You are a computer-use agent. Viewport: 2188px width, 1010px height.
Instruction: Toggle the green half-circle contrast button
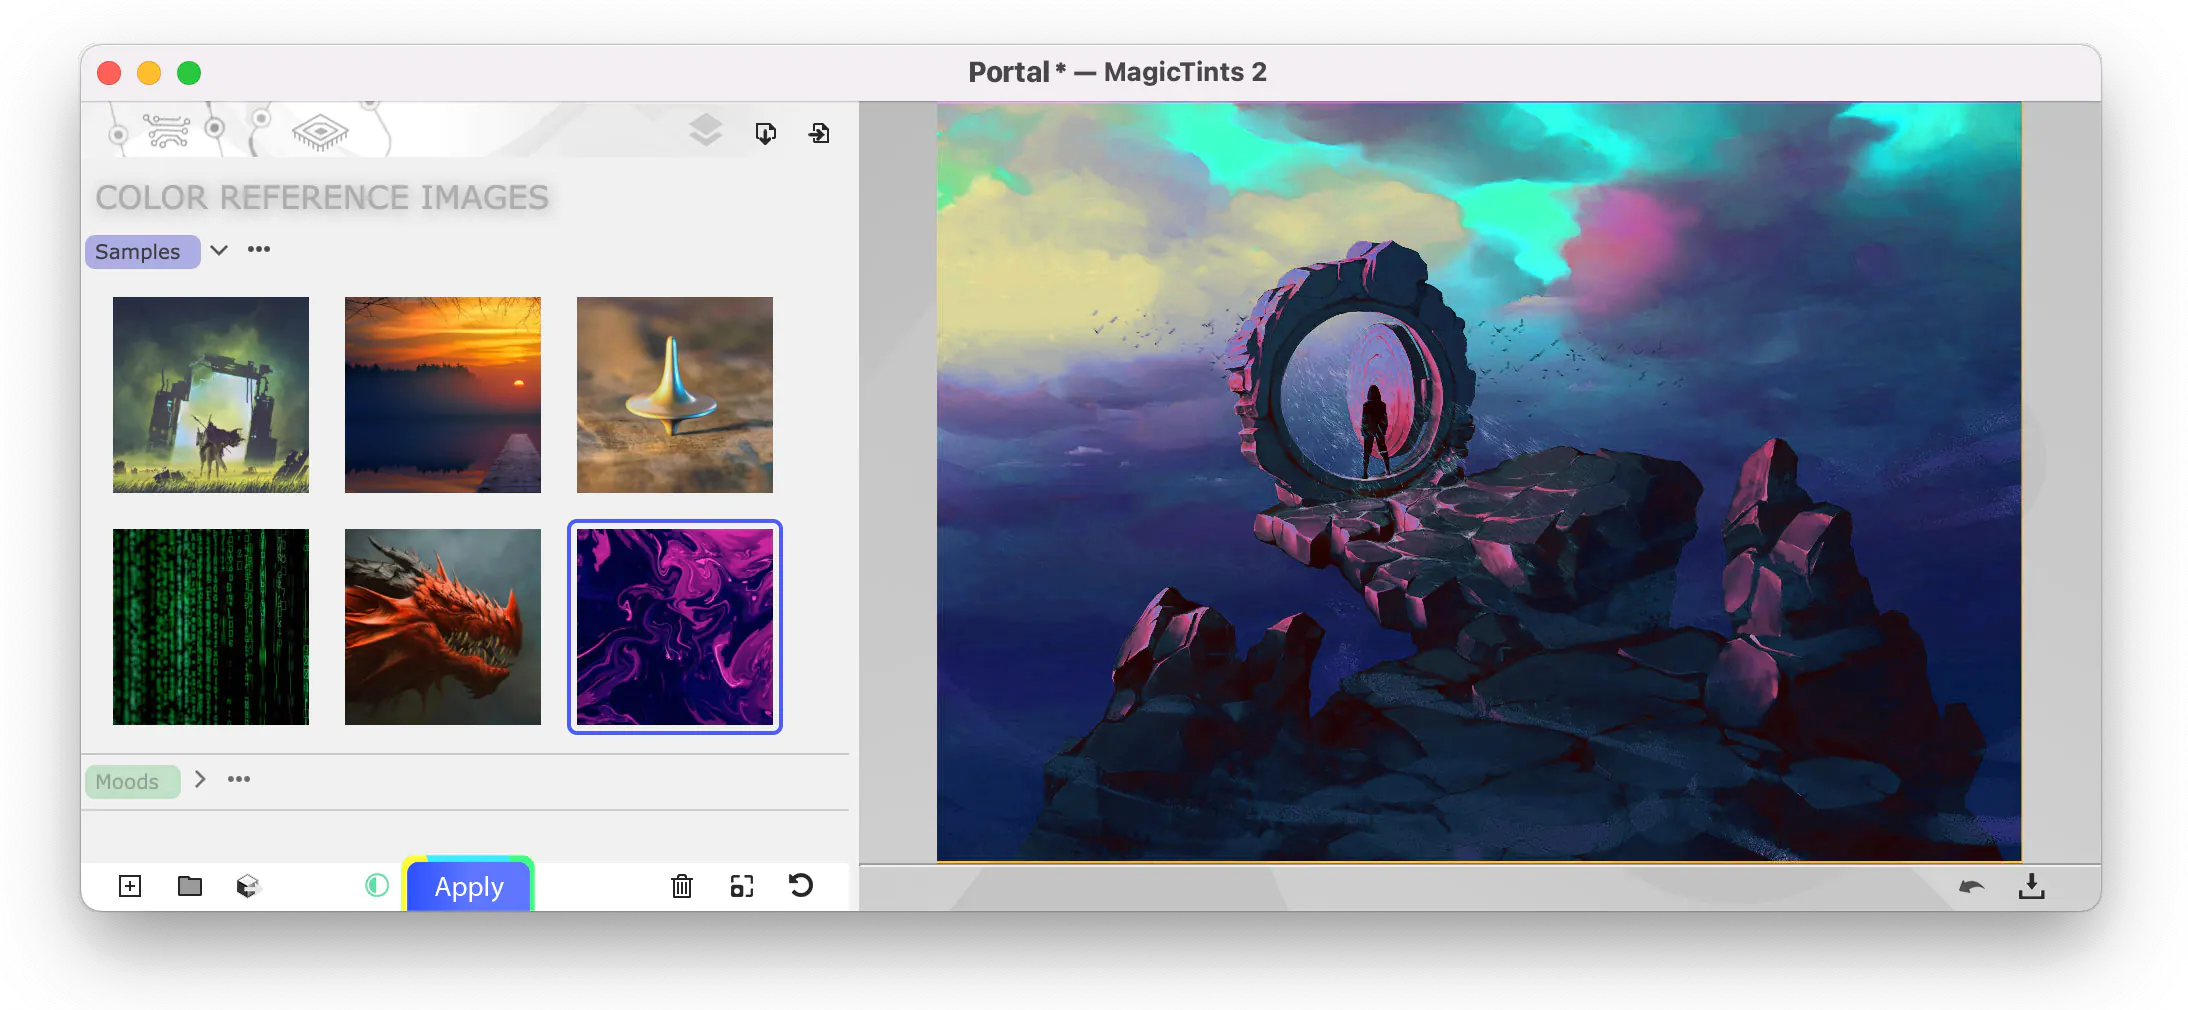pos(377,885)
